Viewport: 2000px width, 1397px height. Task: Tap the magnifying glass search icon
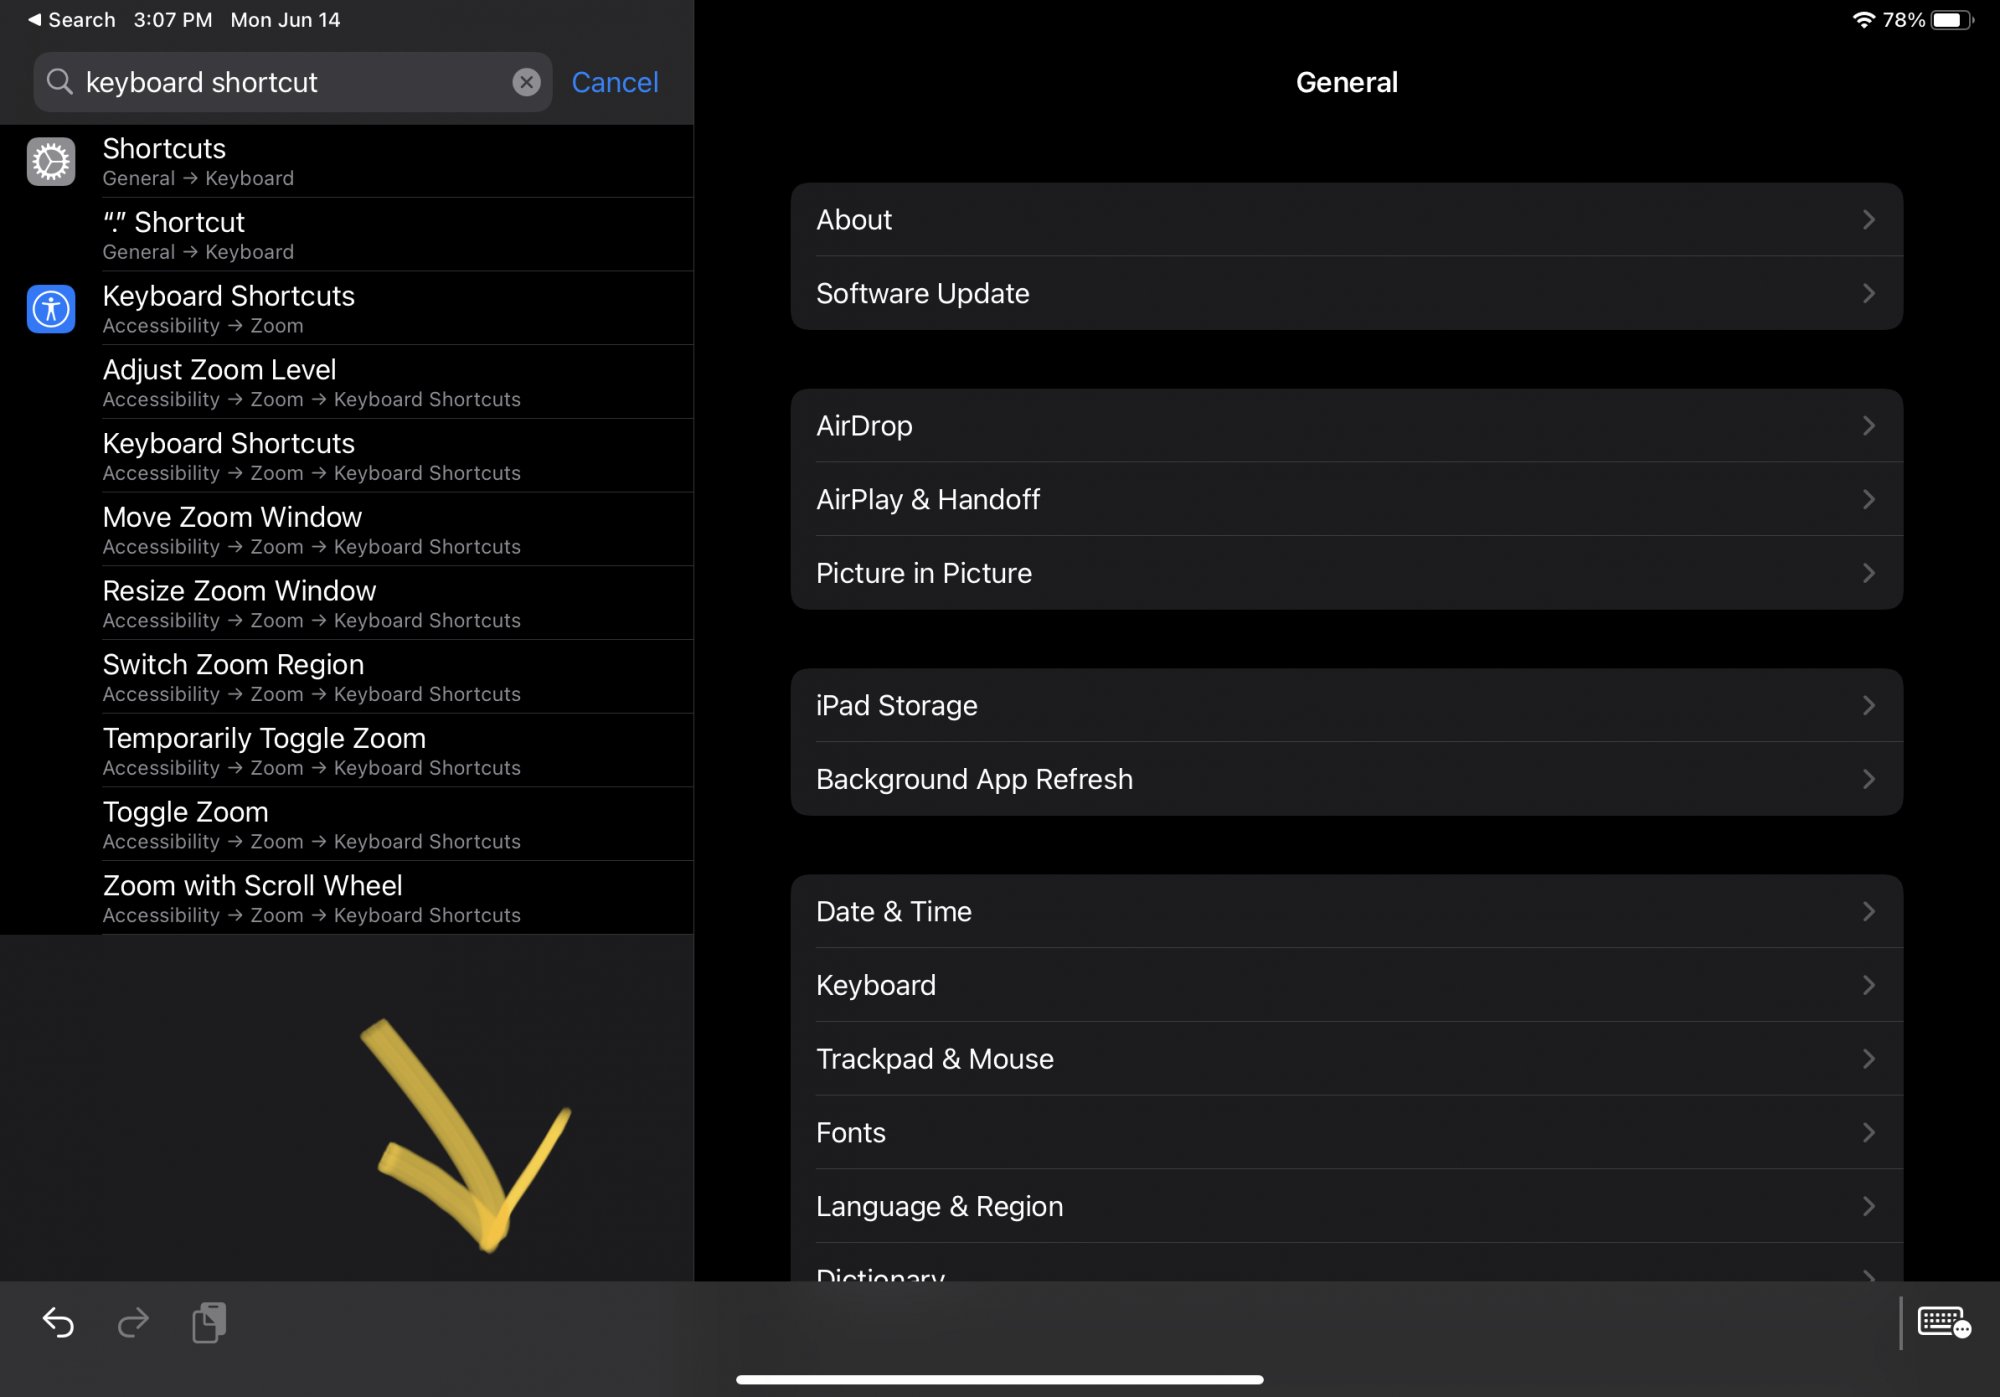point(60,82)
